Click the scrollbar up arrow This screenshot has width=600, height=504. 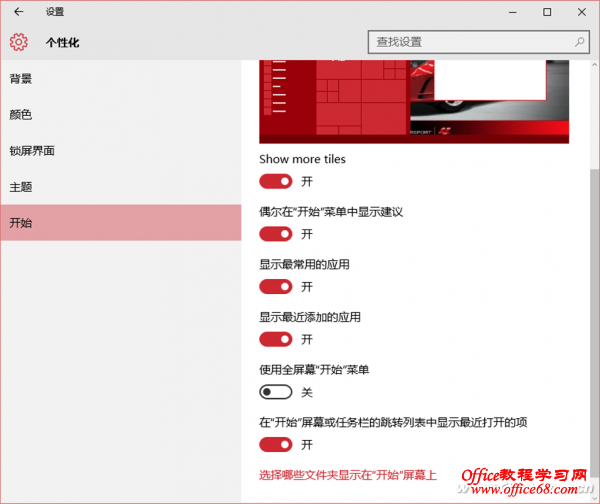(594, 65)
